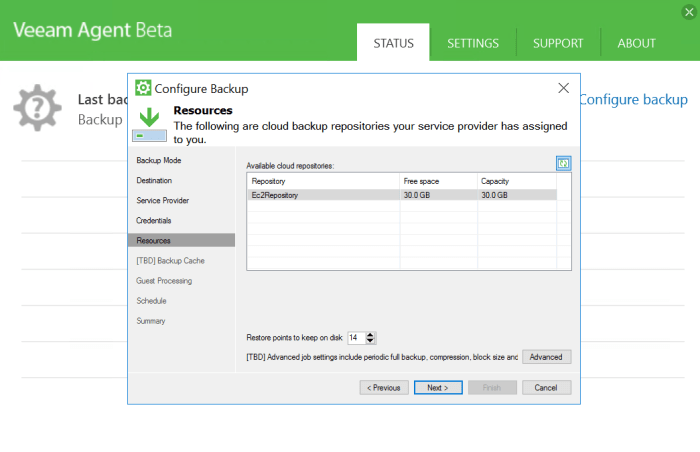Select the [TBD] Backup Cache step
Screen dimensions: 700x452
pyautogui.click(x=171, y=260)
